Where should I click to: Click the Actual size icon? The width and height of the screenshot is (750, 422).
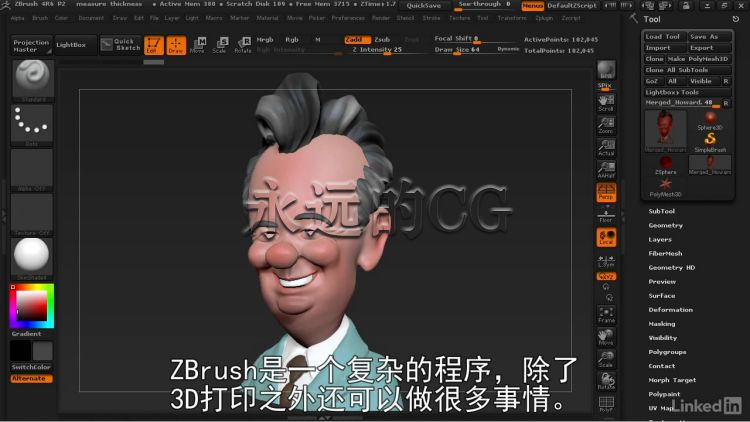pyautogui.click(x=606, y=148)
